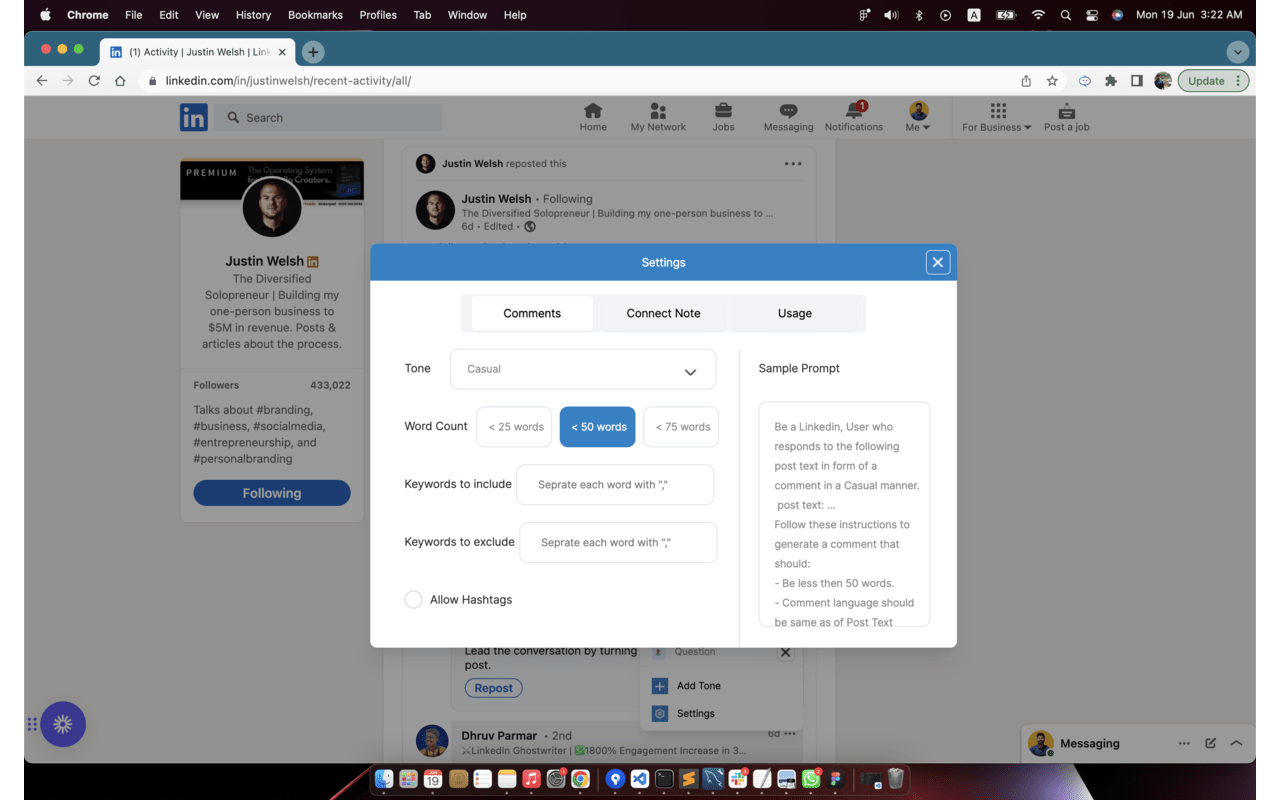Screen dimensions: 1280x800
Task: Open Messaging from the top navigation icon
Action: tap(788, 110)
